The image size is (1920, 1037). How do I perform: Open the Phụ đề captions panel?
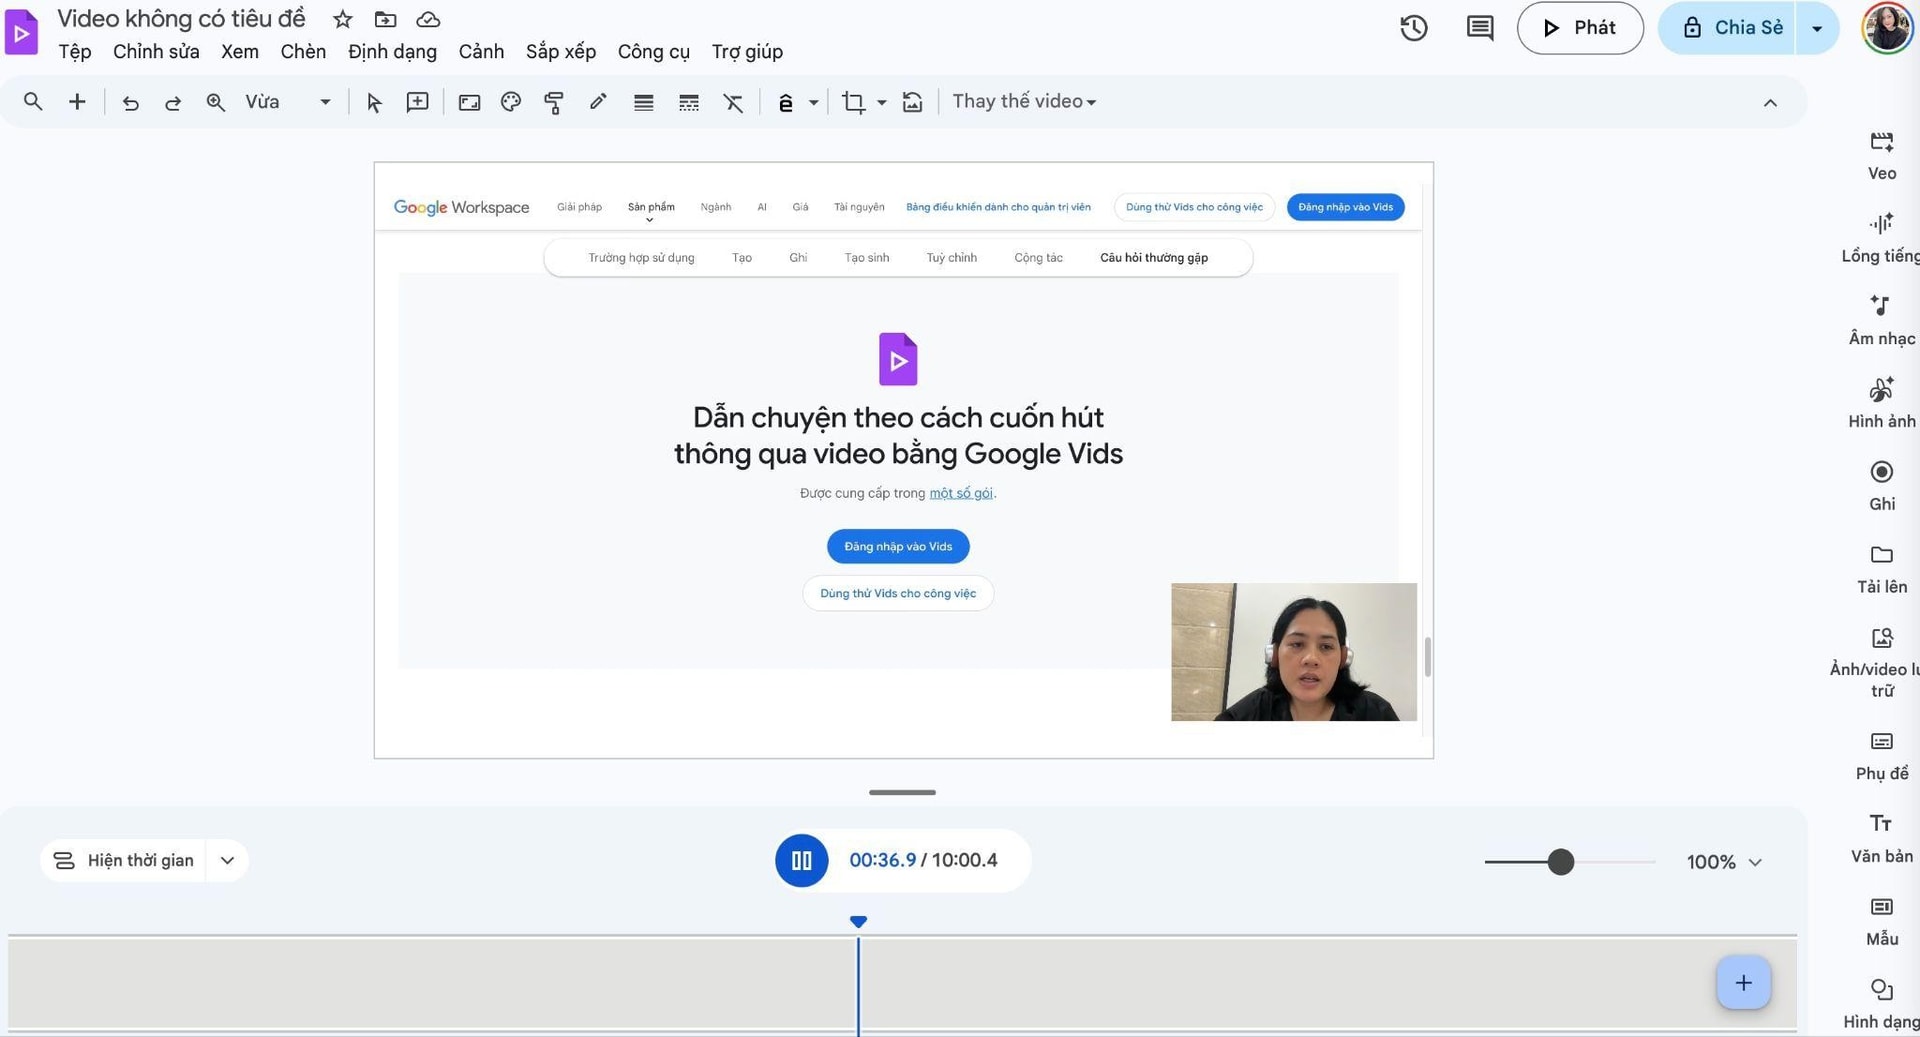pyautogui.click(x=1882, y=756)
